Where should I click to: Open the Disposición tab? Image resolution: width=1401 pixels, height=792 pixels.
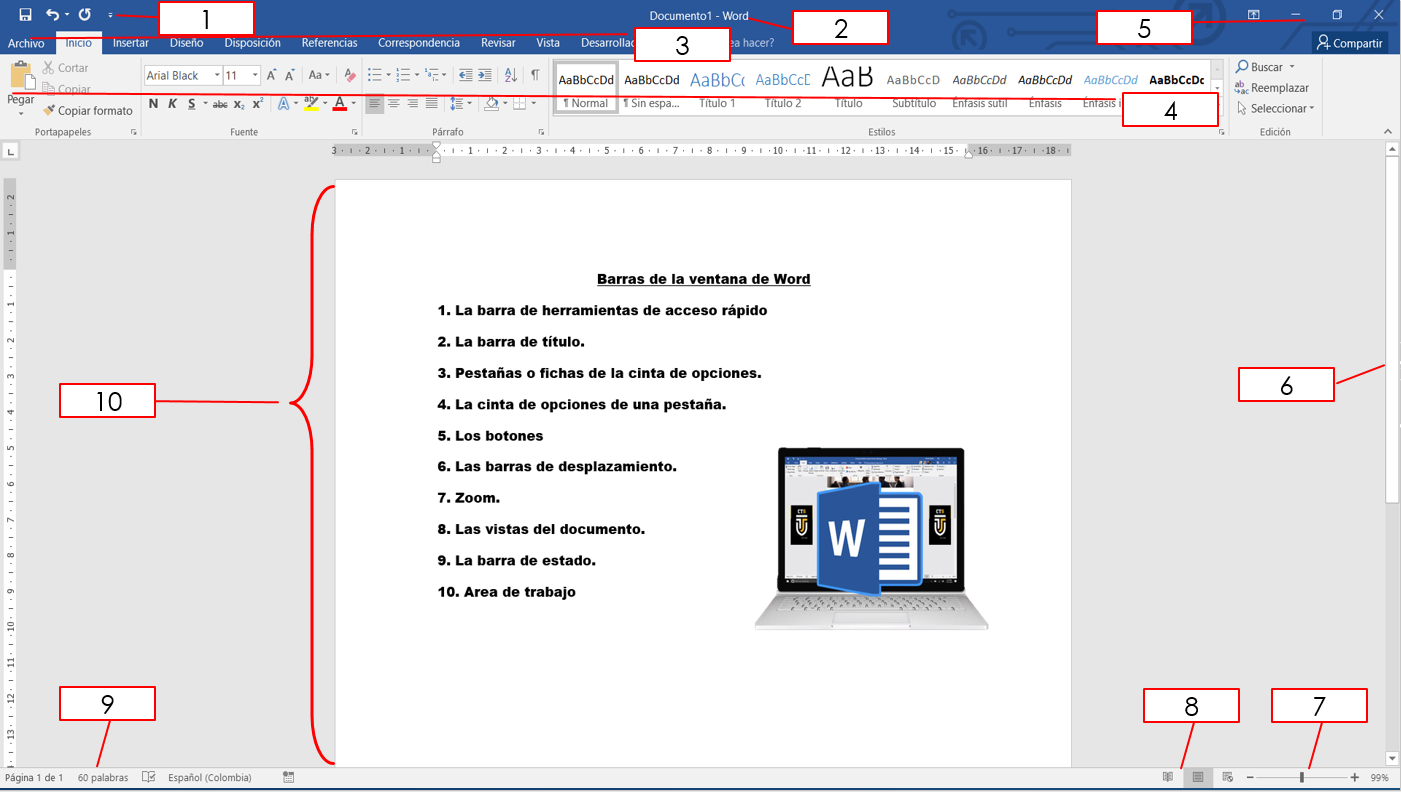pyautogui.click(x=252, y=43)
